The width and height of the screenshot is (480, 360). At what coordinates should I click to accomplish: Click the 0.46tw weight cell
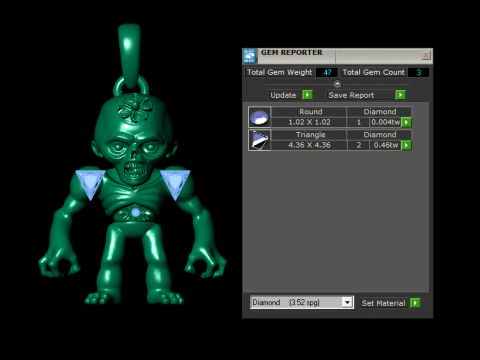(x=386, y=145)
